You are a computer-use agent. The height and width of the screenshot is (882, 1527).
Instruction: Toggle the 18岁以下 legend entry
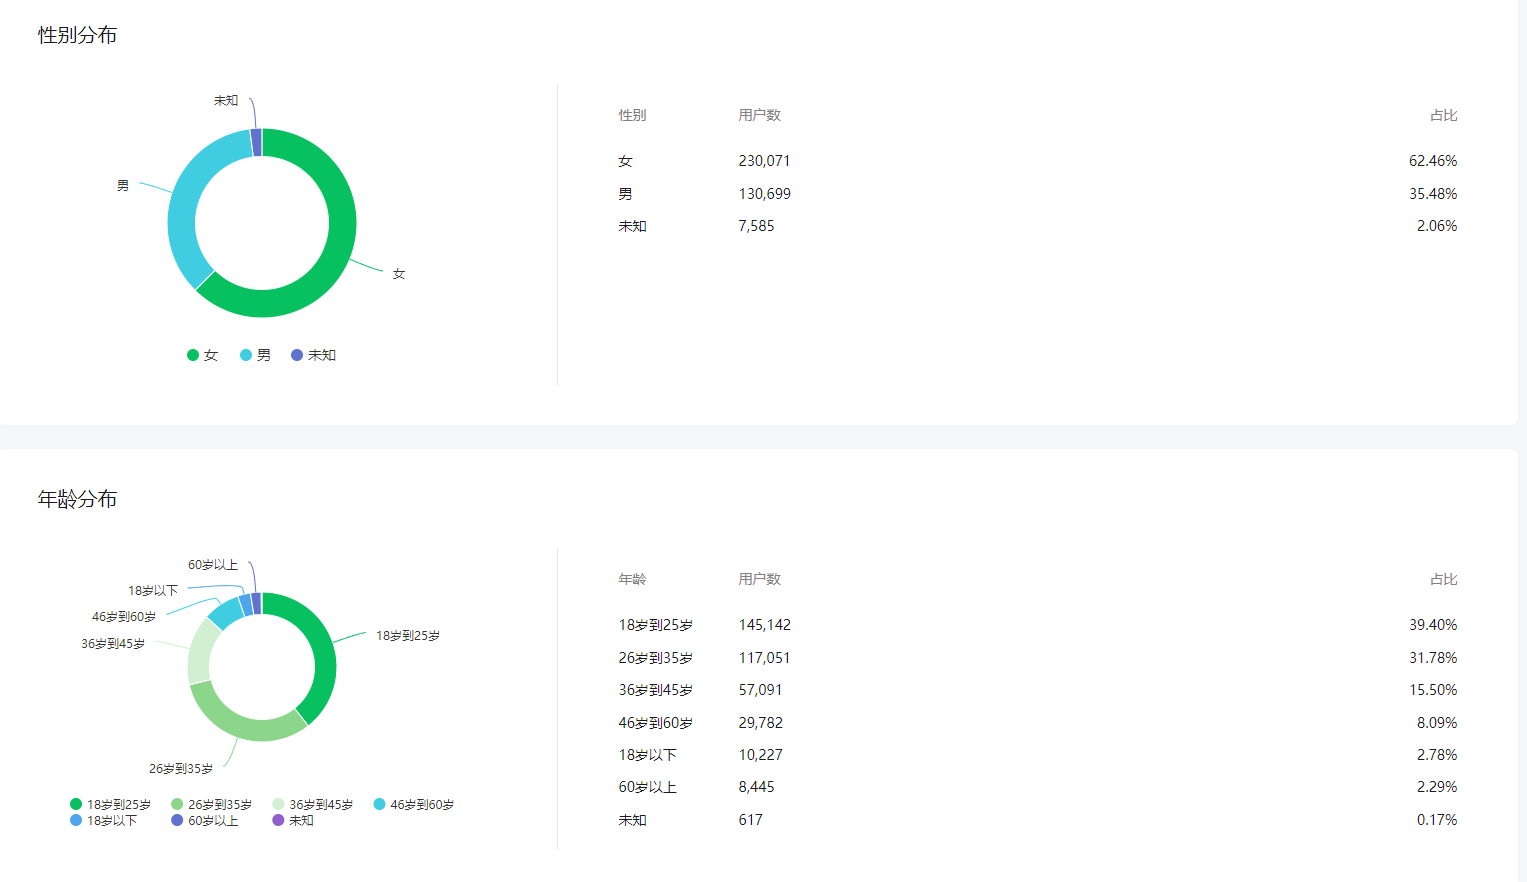pos(103,820)
